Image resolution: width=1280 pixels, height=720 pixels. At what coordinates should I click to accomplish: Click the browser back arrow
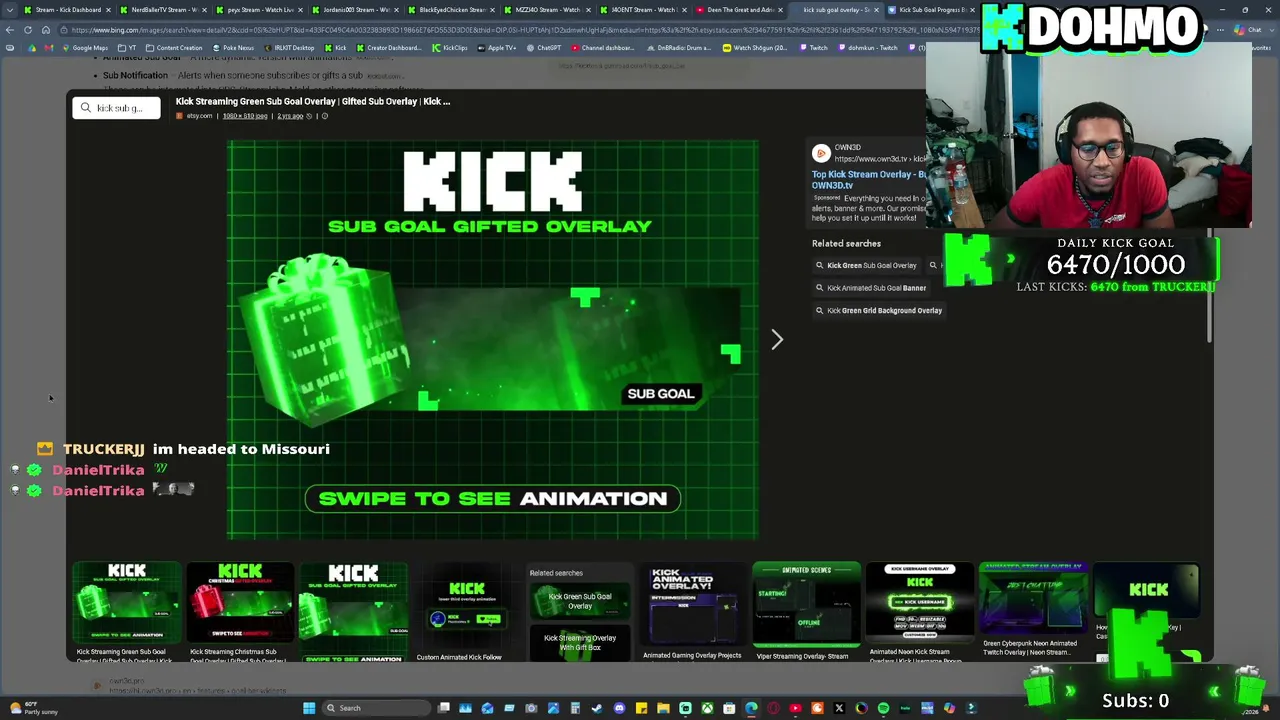point(10,30)
